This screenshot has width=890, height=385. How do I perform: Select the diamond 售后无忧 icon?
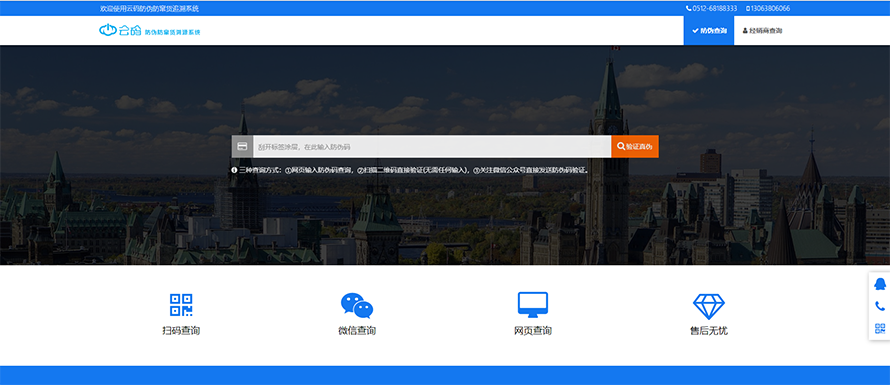[708, 306]
